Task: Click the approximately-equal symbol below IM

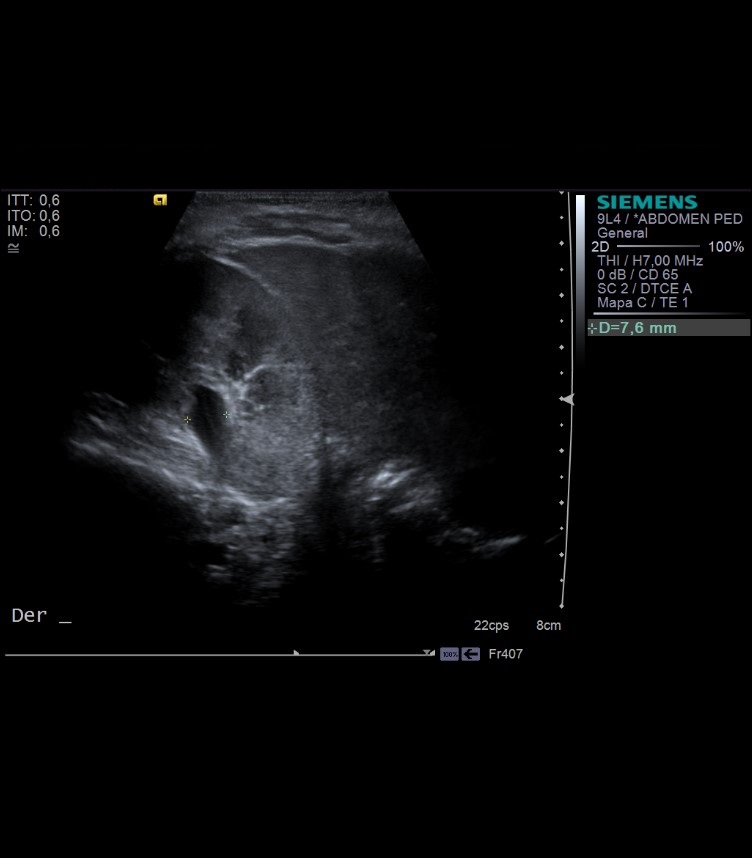Action: point(13,248)
